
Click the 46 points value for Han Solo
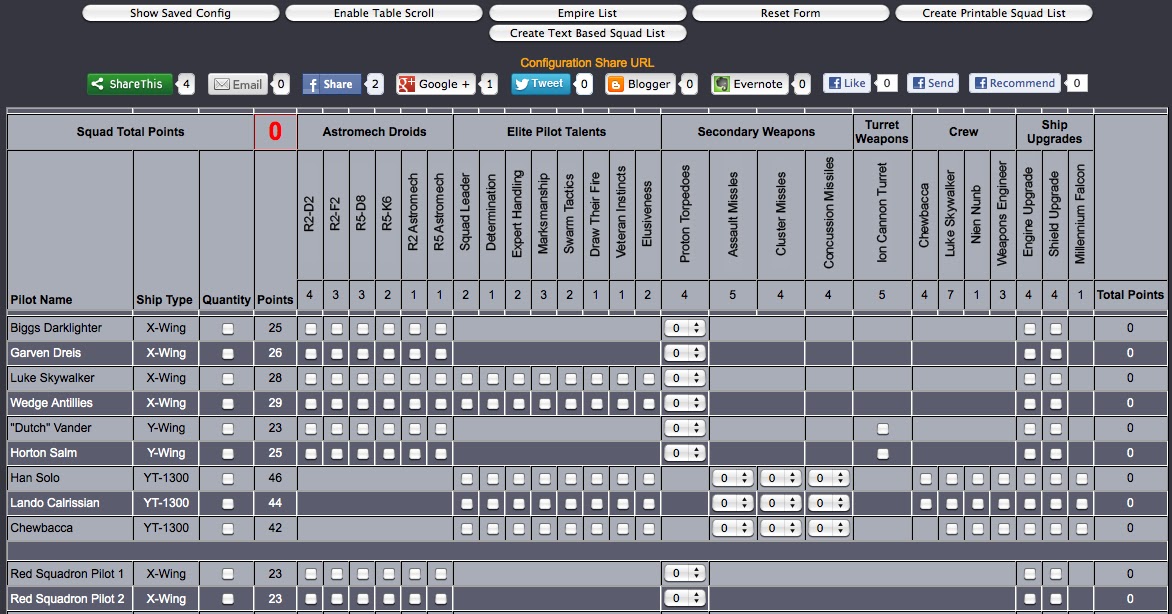pyautogui.click(x=275, y=478)
